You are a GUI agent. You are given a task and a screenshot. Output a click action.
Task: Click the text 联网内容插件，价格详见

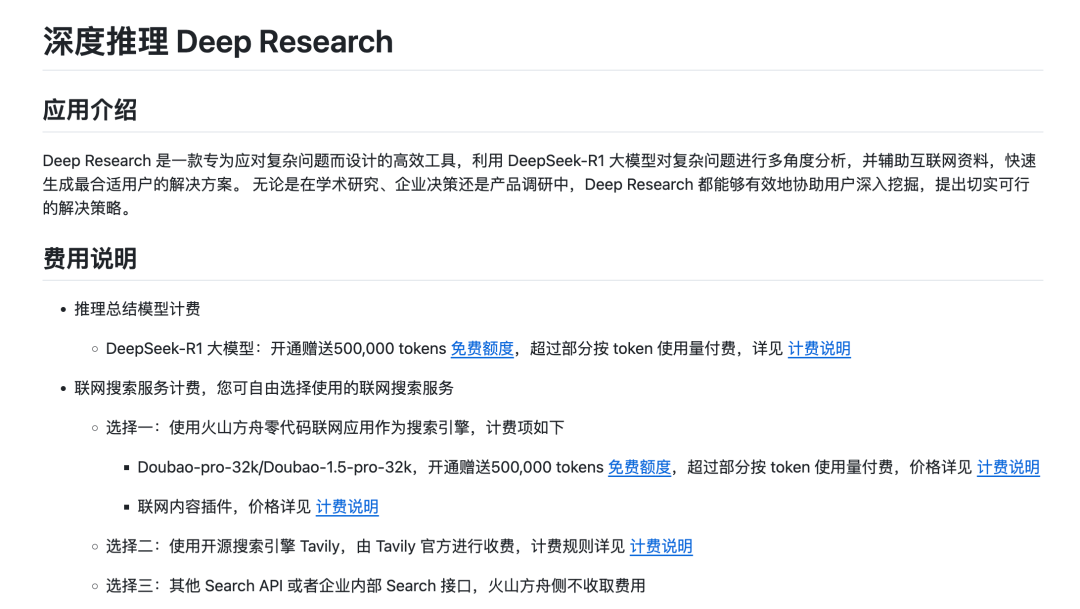coord(225,507)
